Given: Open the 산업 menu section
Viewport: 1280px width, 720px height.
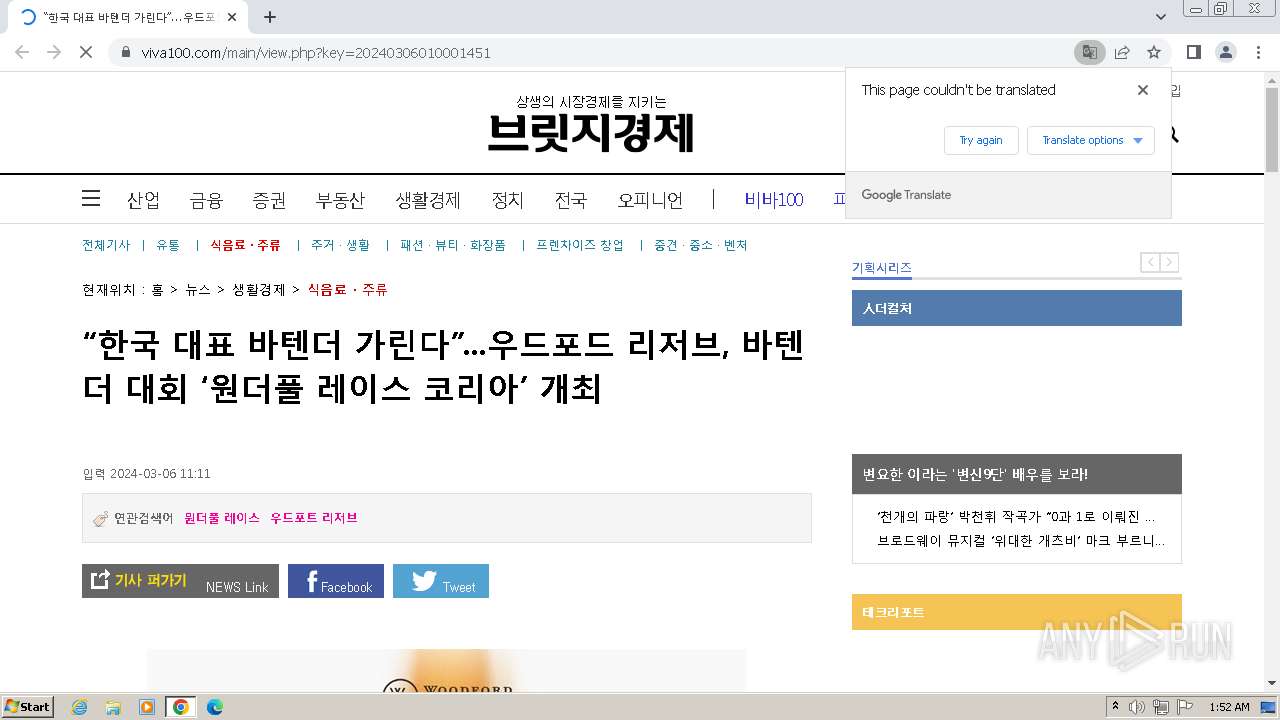Looking at the screenshot, I should tap(143, 200).
